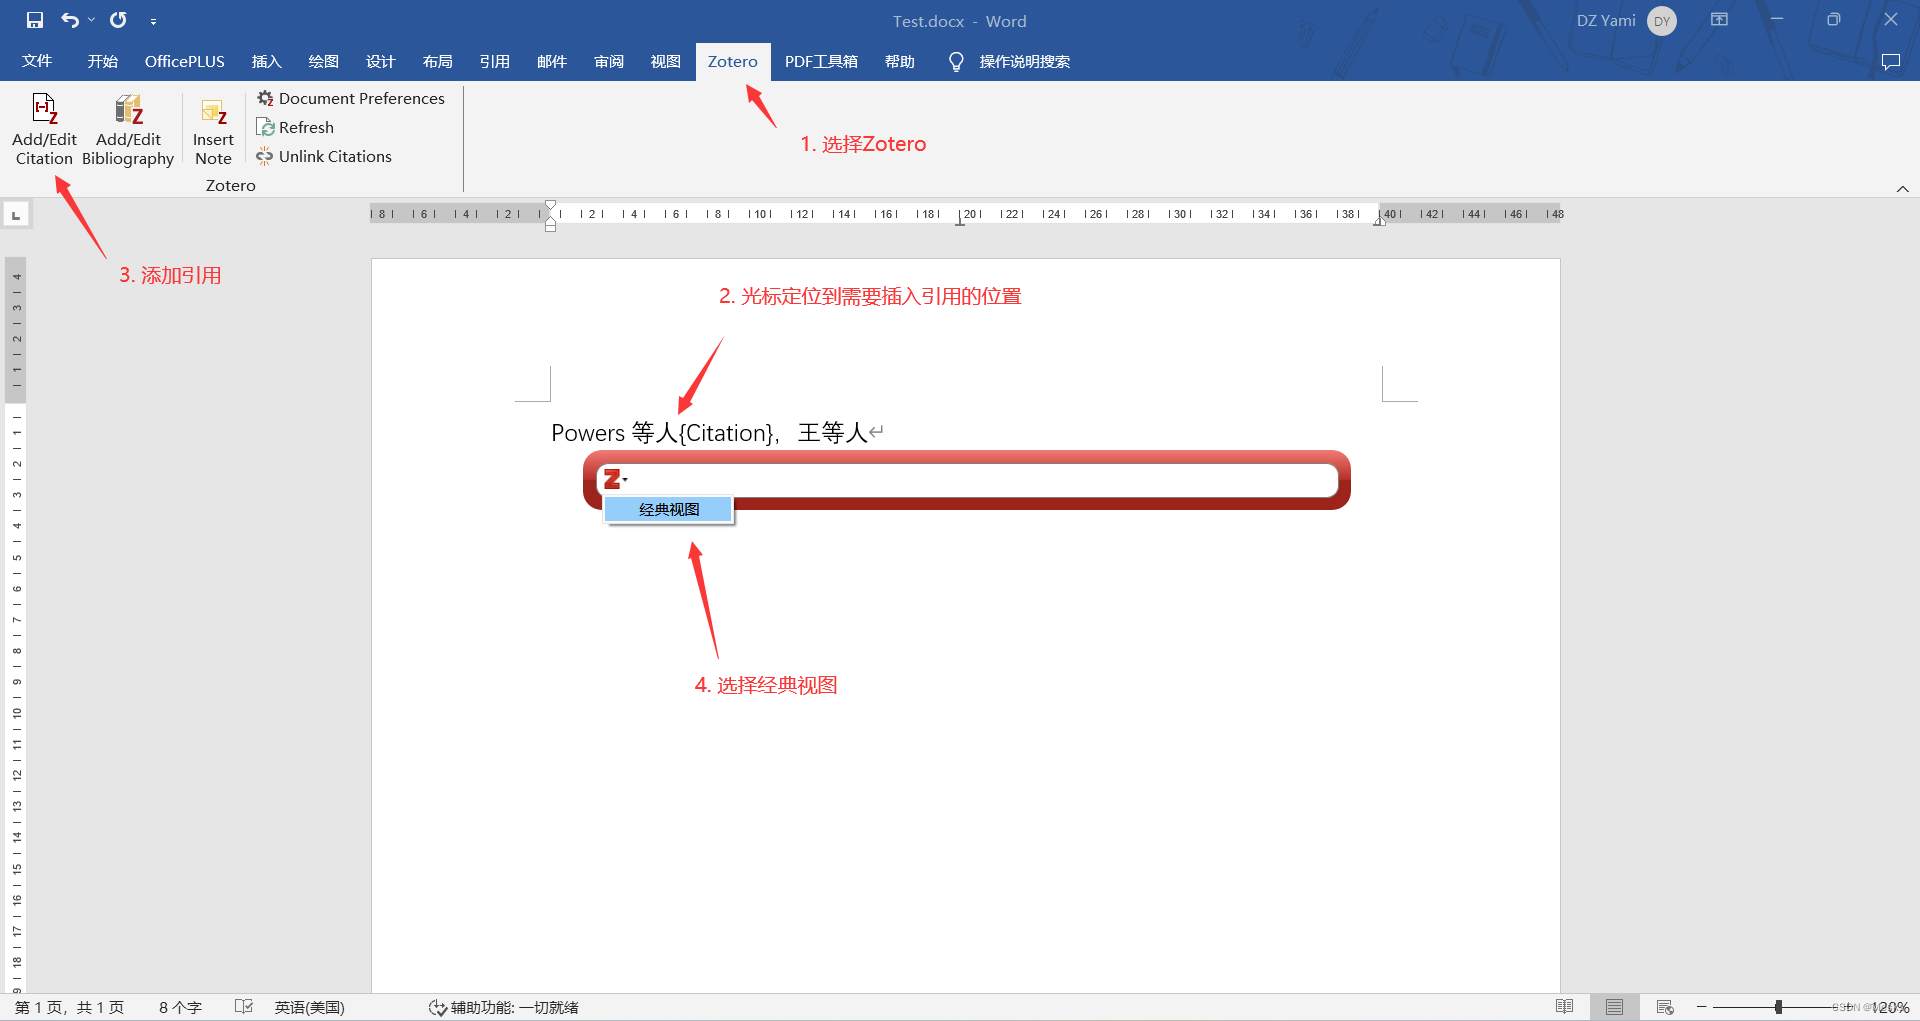The height and width of the screenshot is (1021, 1920).
Task: Open Customize Quick Access Toolbar dropdown
Action: click(153, 21)
